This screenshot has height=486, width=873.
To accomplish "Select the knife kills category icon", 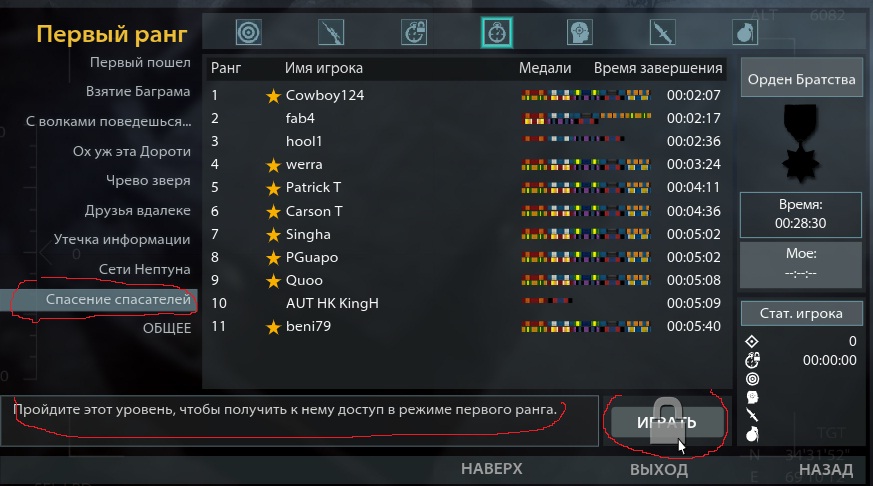I will click(662, 32).
